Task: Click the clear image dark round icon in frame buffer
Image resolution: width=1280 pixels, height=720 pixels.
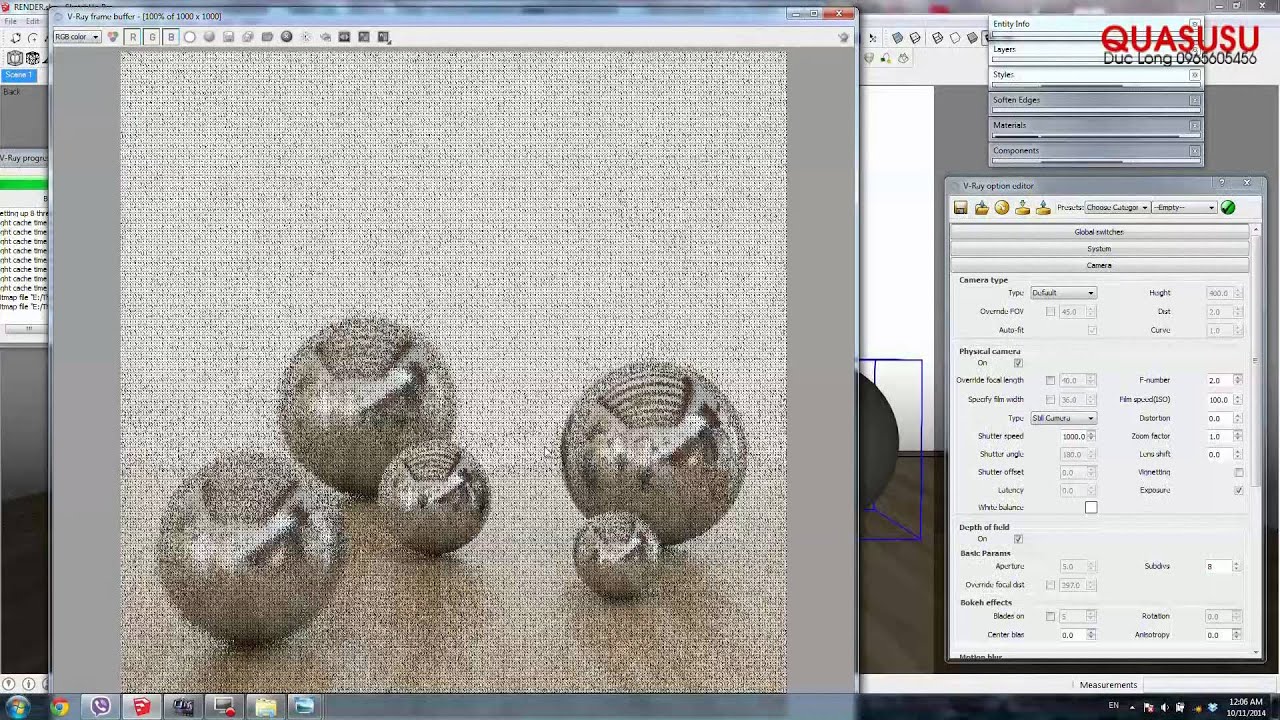Action: click(x=287, y=37)
